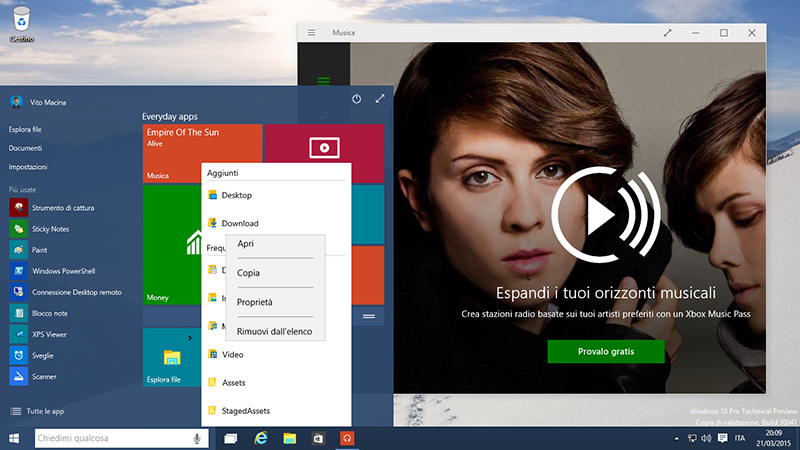The height and width of the screenshot is (450, 800).
Task: Launch Internet Explorer from taskbar
Action: pos(261,438)
